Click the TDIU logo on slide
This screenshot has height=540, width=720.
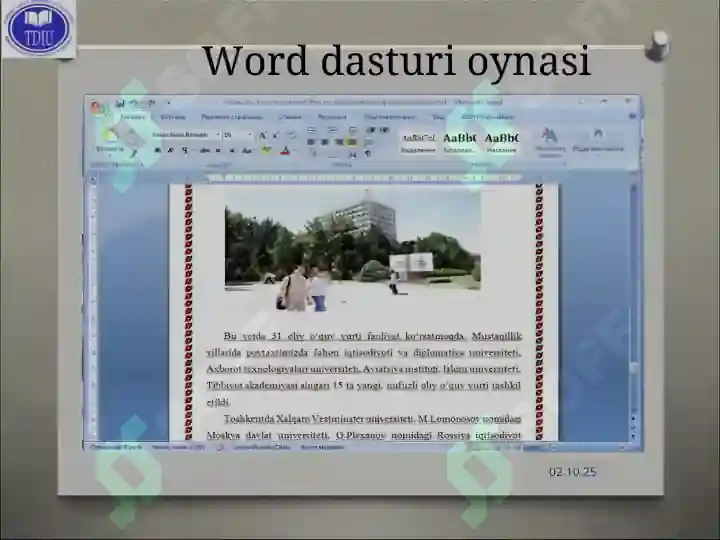pos(39,28)
